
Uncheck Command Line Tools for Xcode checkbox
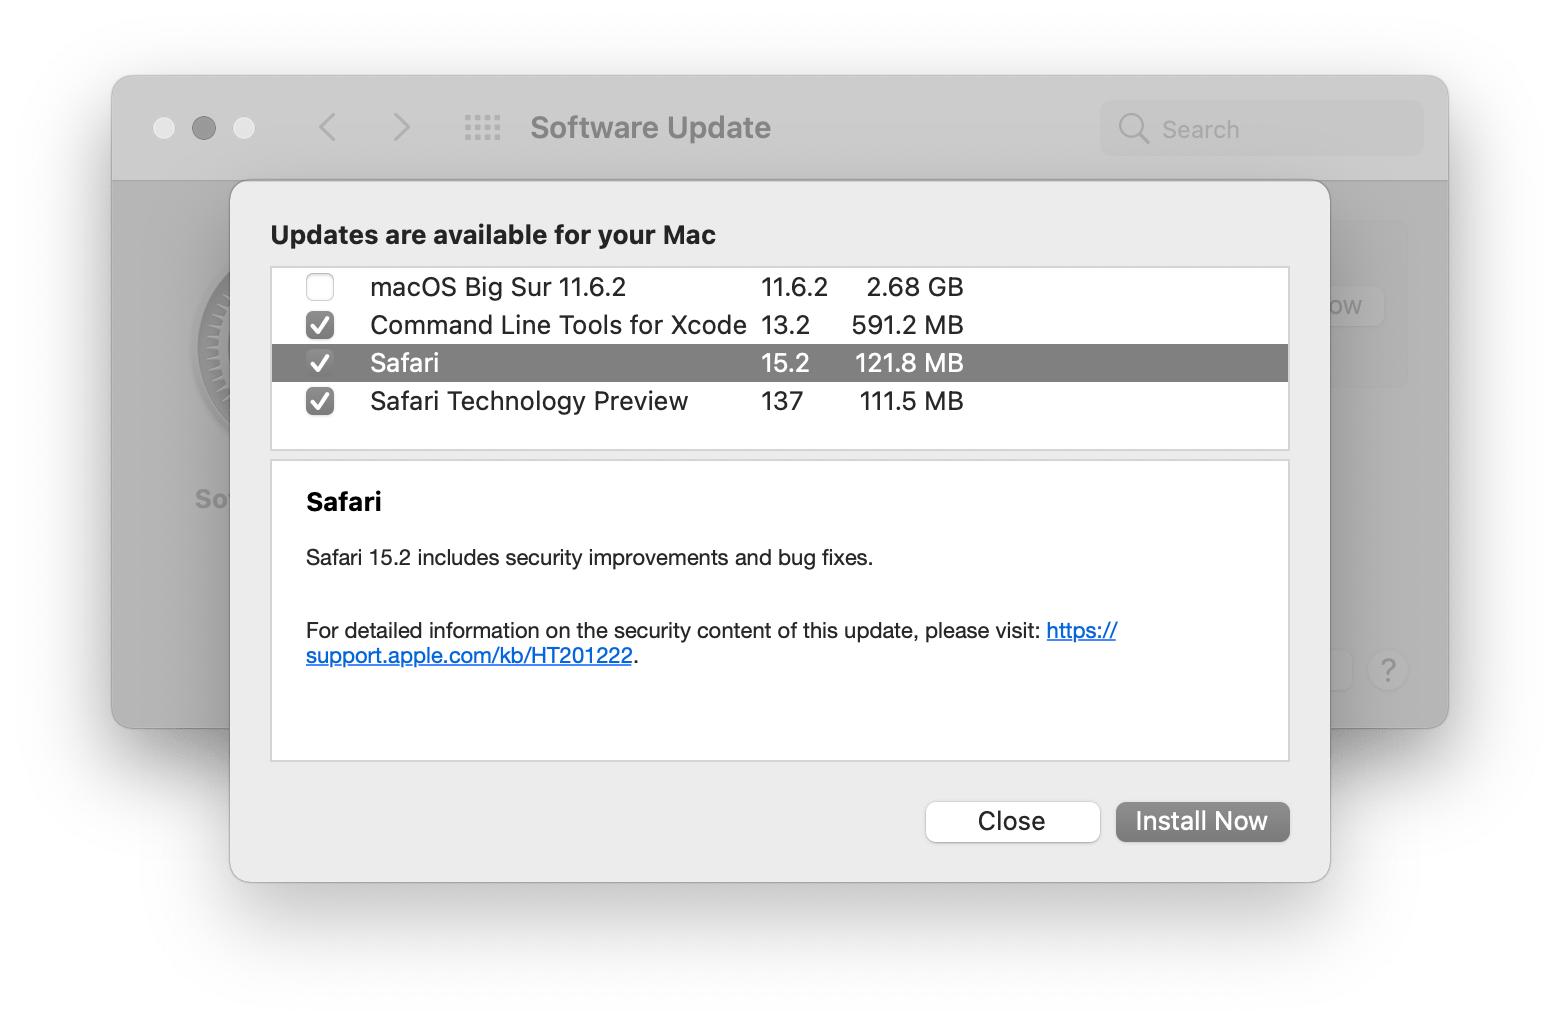click(320, 325)
